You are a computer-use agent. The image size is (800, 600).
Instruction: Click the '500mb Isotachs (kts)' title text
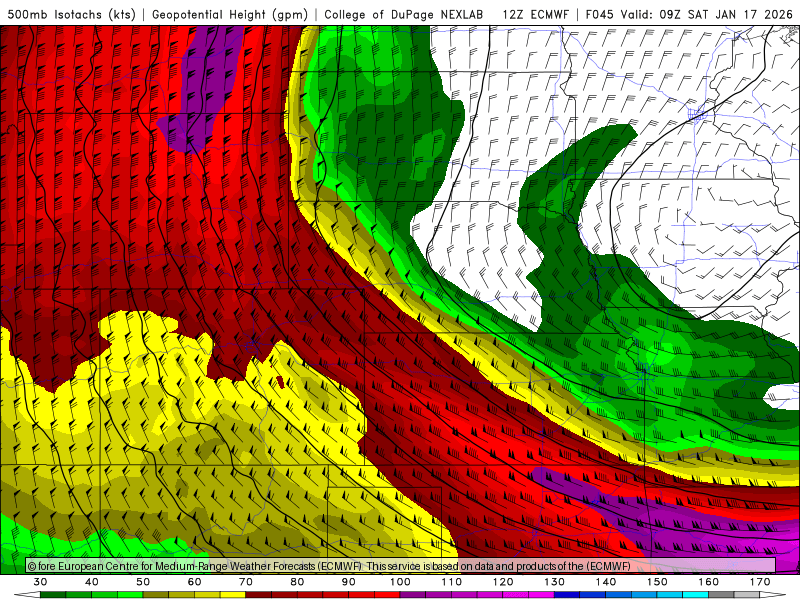72,14
